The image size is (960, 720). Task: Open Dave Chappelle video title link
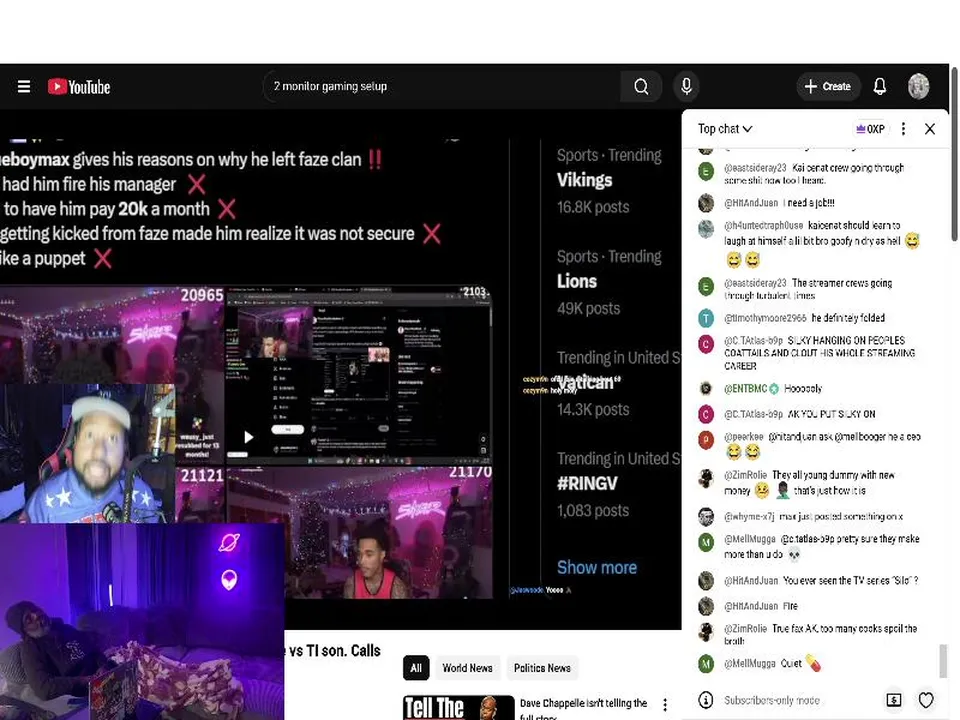pyautogui.click(x=583, y=709)
